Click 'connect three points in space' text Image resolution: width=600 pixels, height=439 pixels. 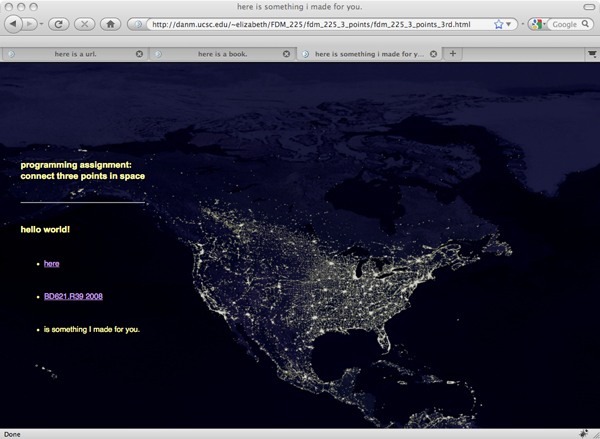tap(83, 176)
